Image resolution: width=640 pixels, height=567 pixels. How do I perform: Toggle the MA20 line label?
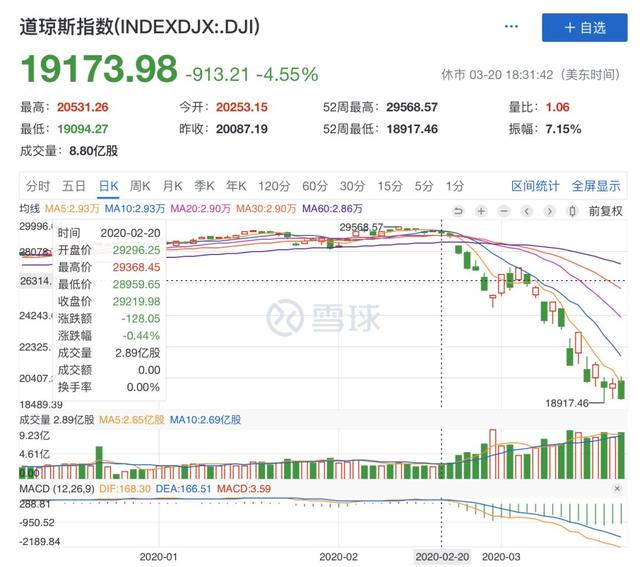[198, 209]
